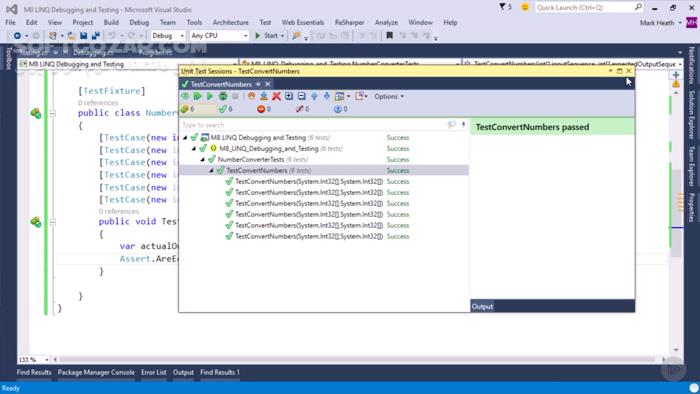The image size is (700, 394).
Task: Filter by failed tests count 0
Action: coord(264,109)
